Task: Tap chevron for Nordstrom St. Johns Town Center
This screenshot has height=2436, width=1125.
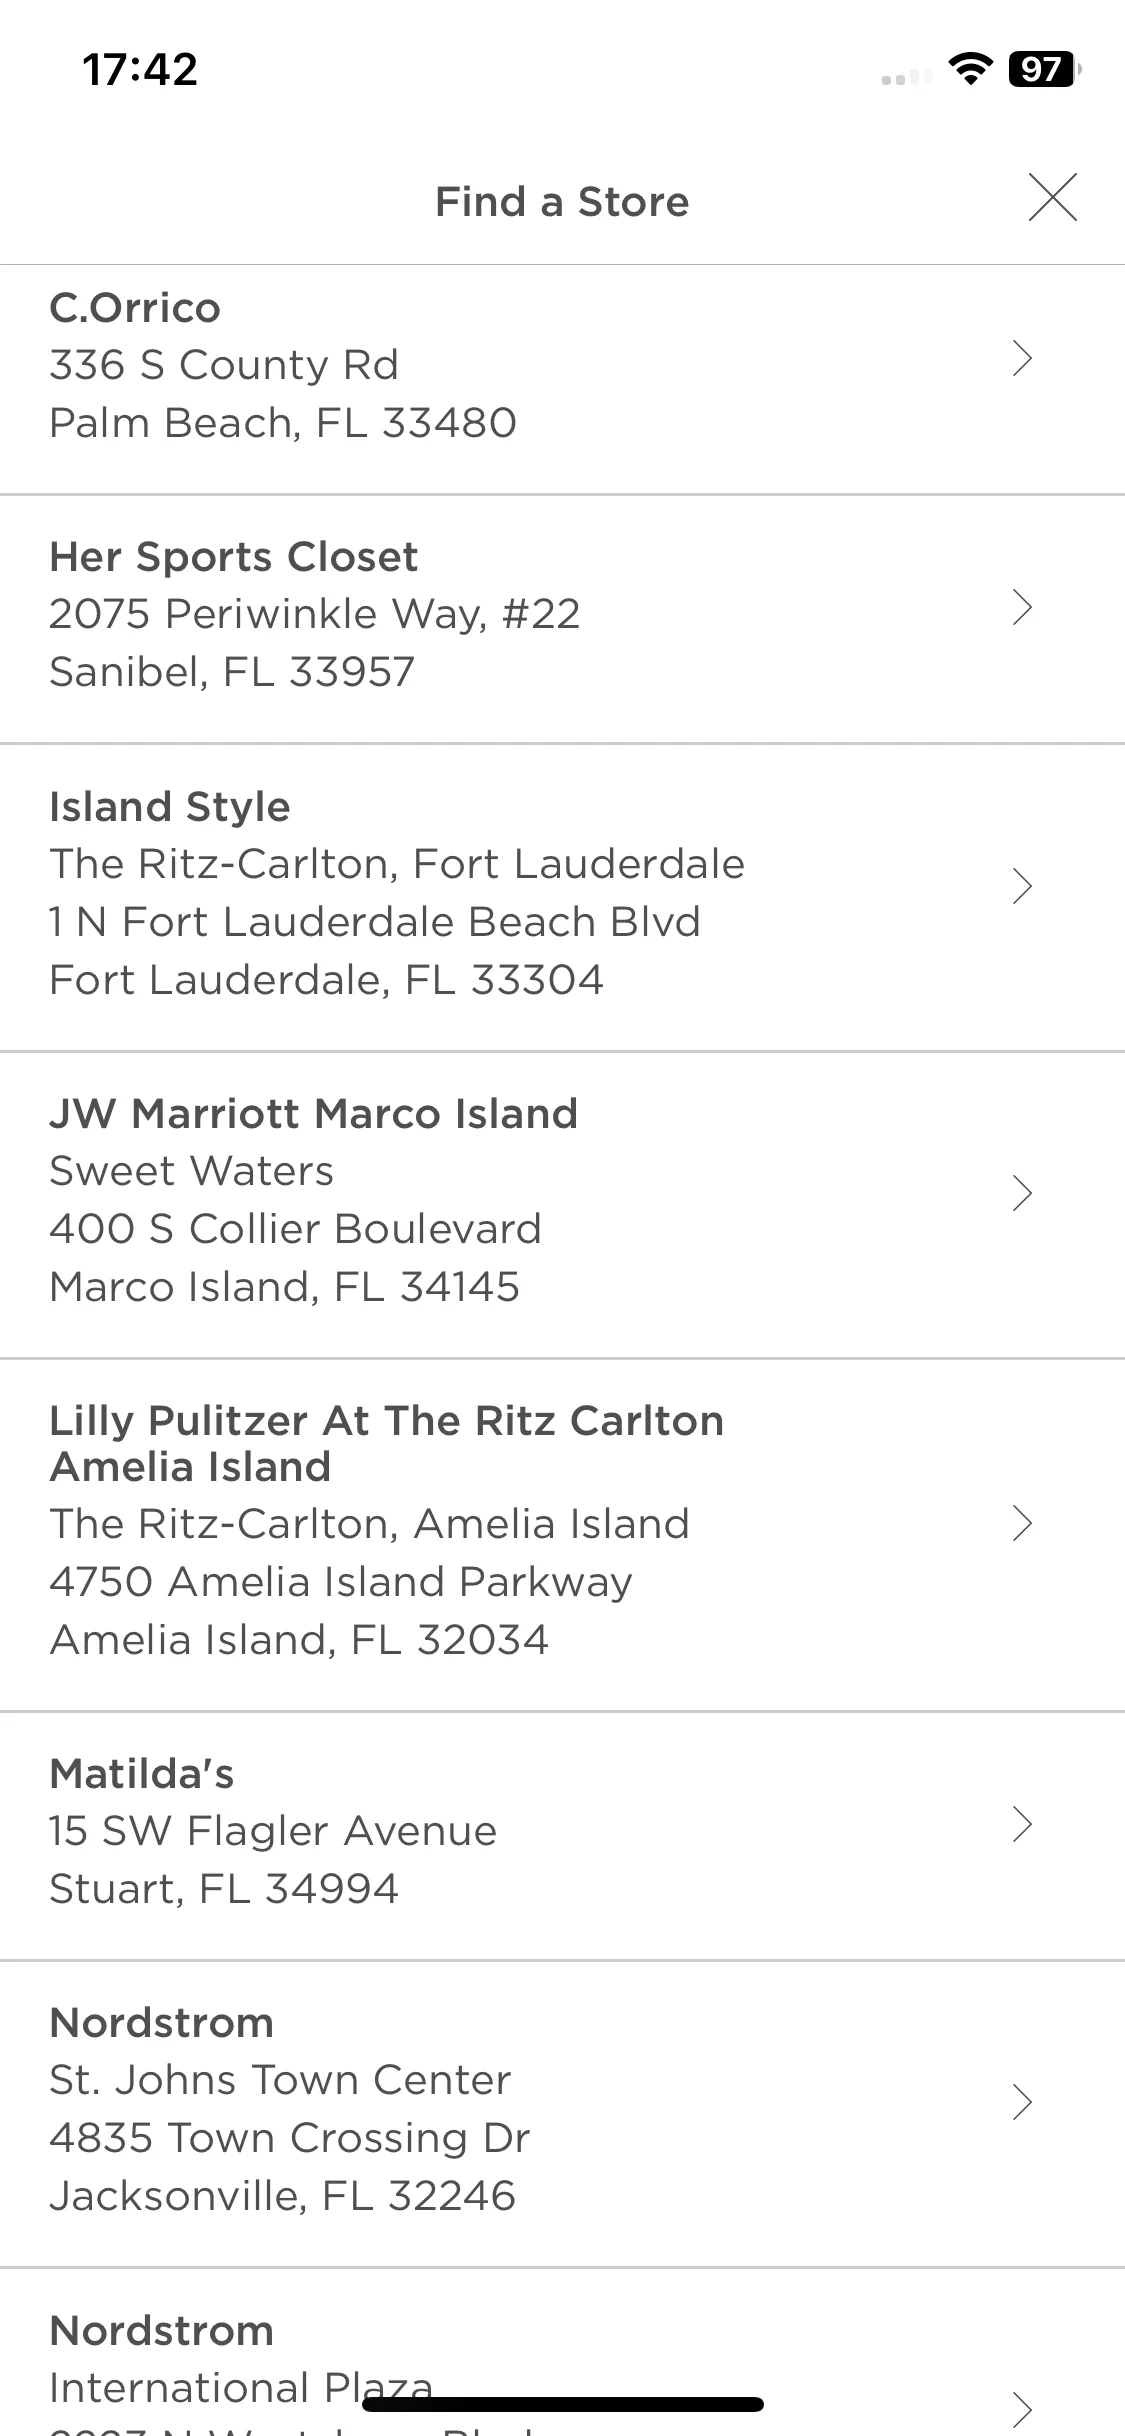Action: pos(1021,2102)
